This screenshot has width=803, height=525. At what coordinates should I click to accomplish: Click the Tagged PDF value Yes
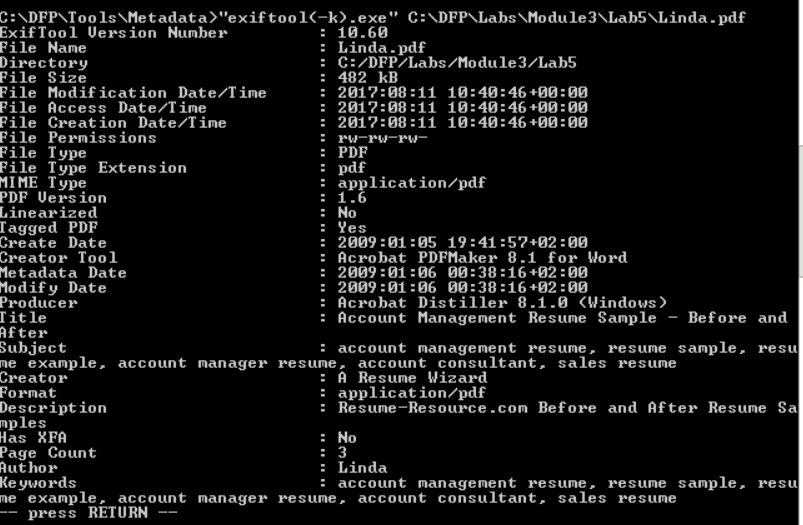tap(352, 228)
